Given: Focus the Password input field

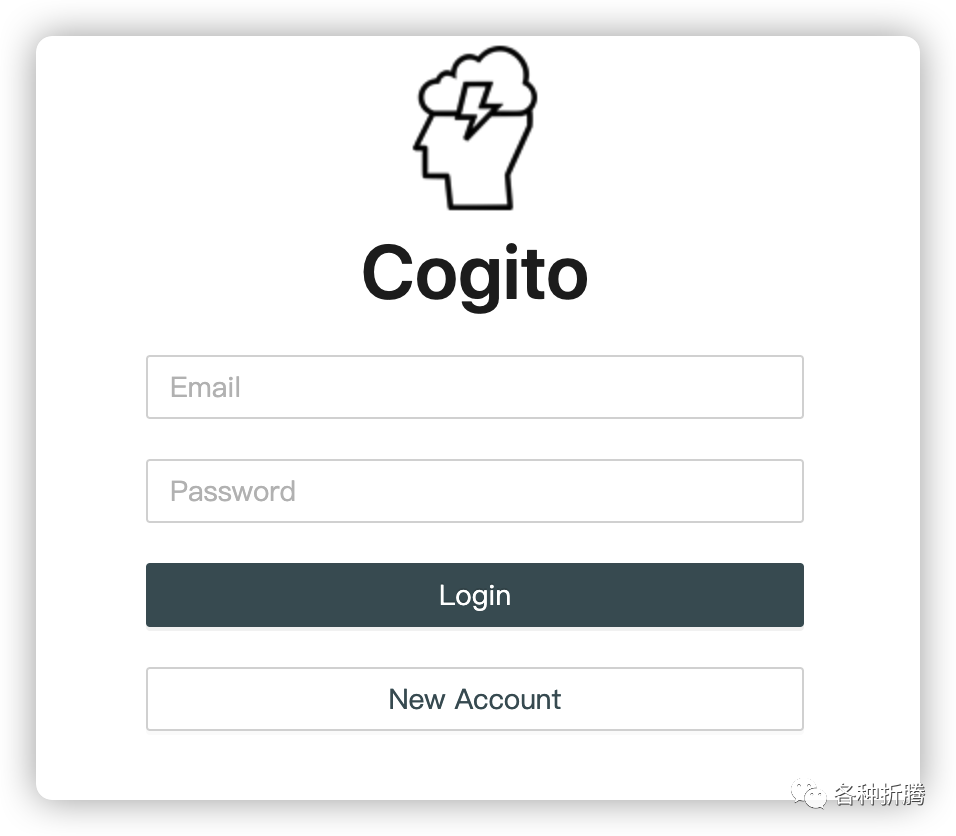Looking at the screenshot, I should [475, 491].
